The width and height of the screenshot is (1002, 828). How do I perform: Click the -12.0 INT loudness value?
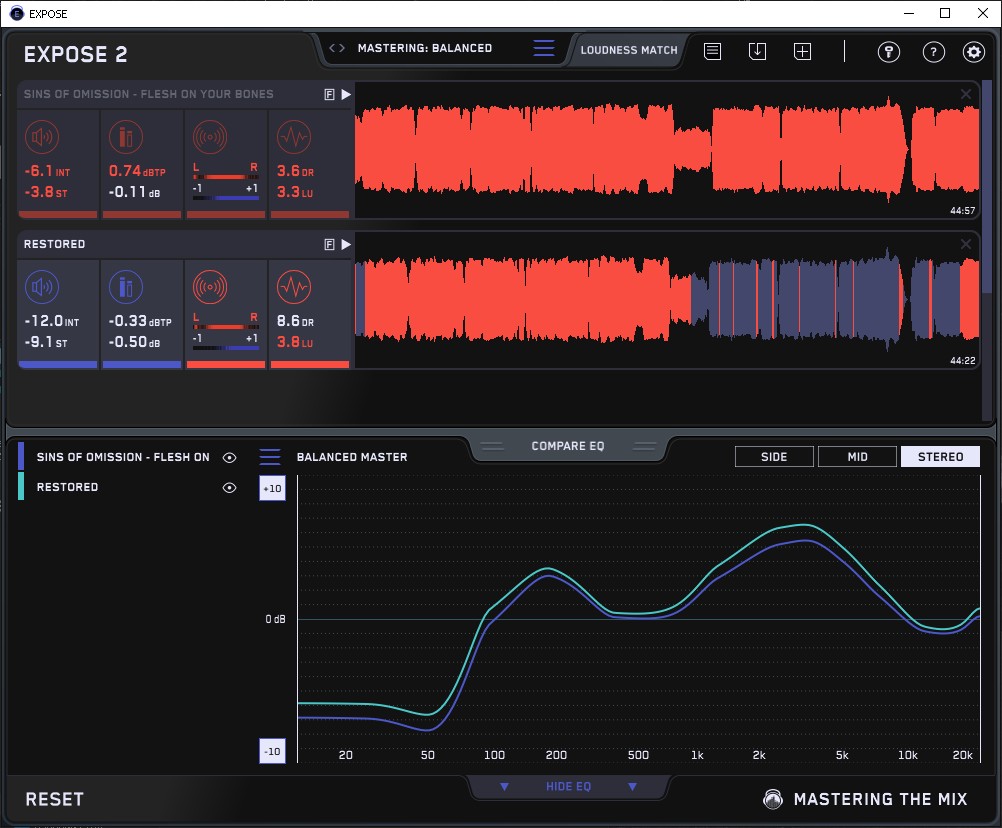(x=51, y=321)
